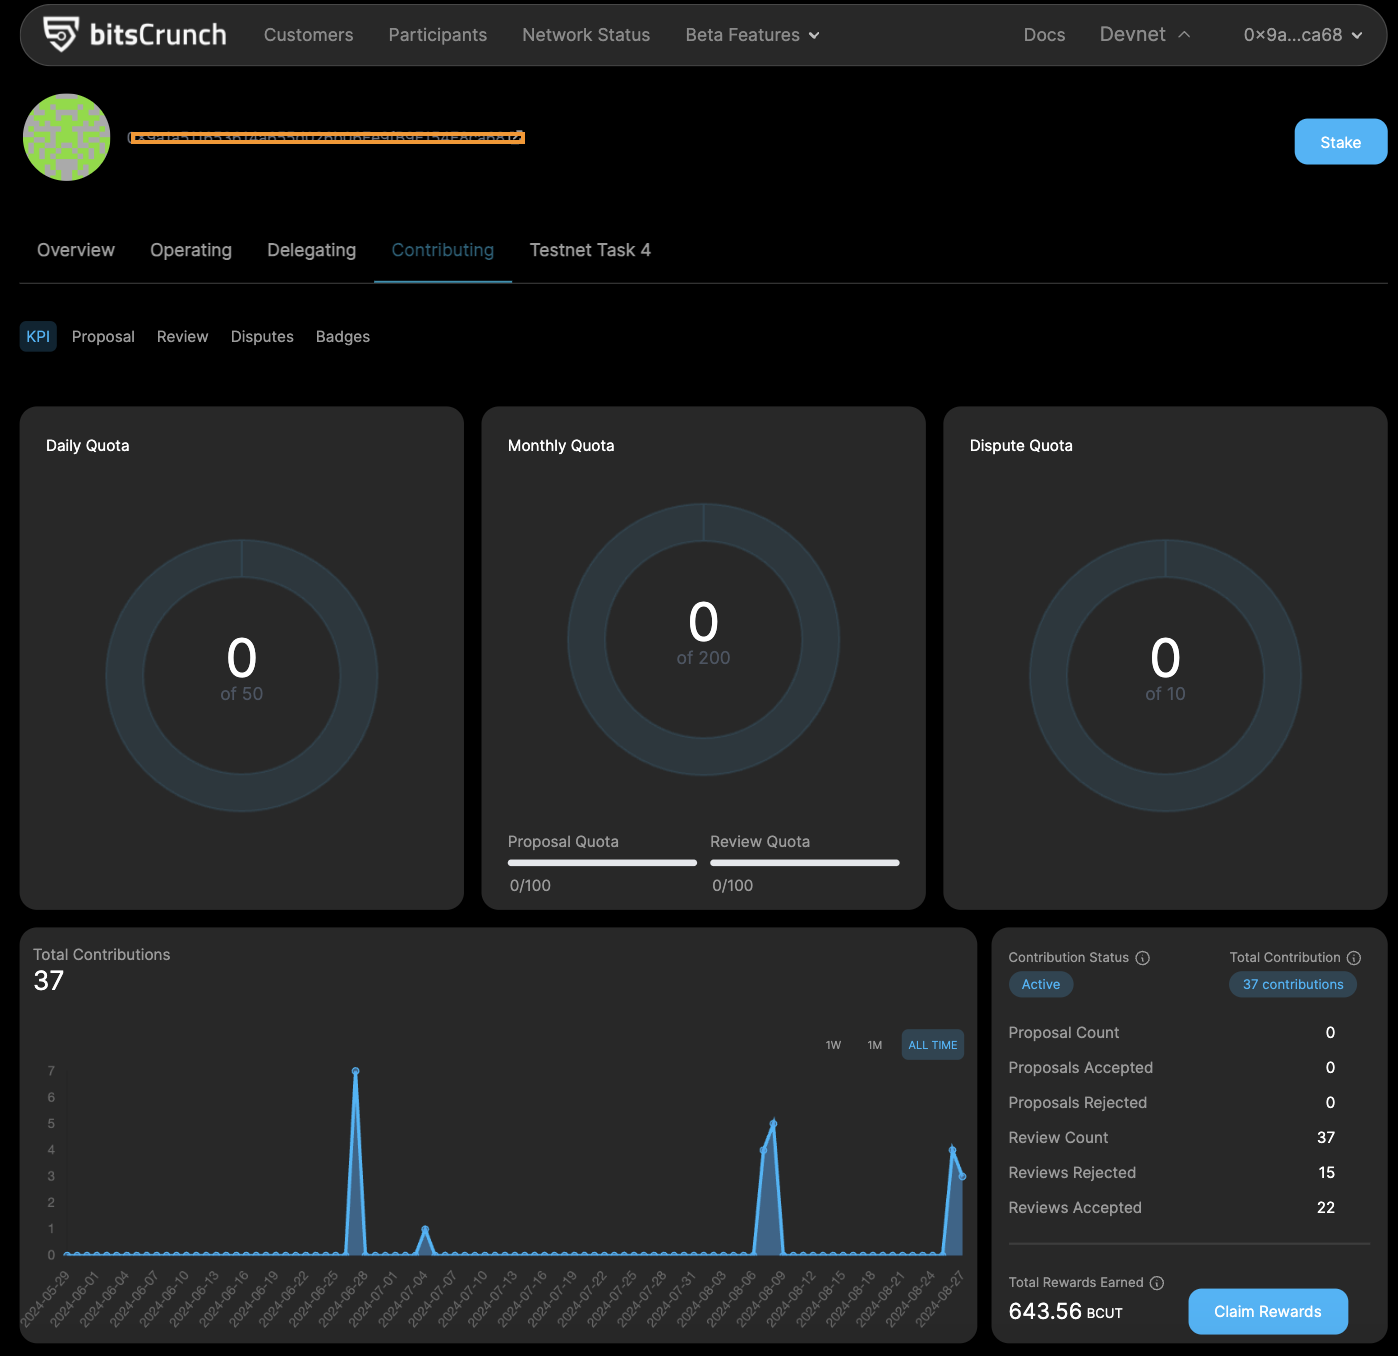The image size is (1398, 1356).
Task: Expand the Beta Features dropdown
Action: [x=752, y=35]
